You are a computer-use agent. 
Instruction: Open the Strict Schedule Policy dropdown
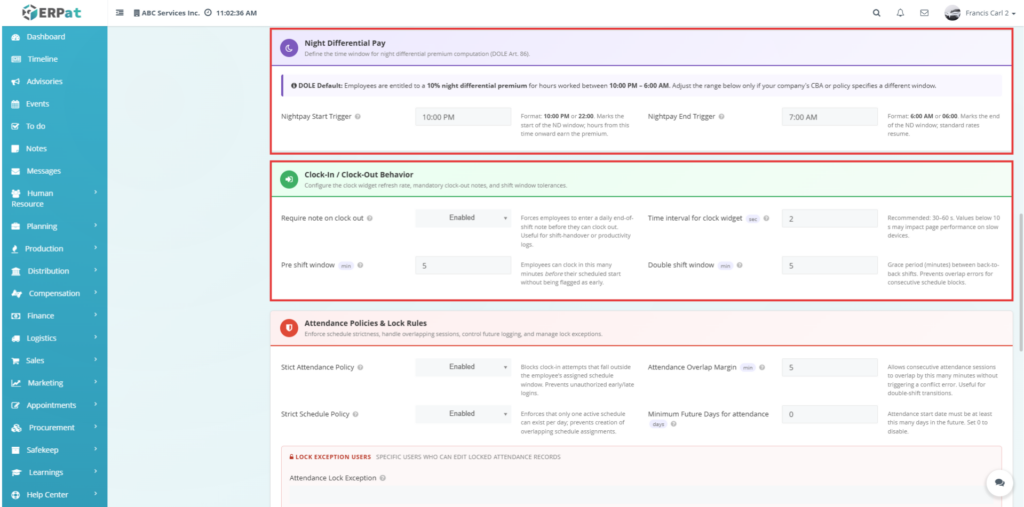(463, 414)
